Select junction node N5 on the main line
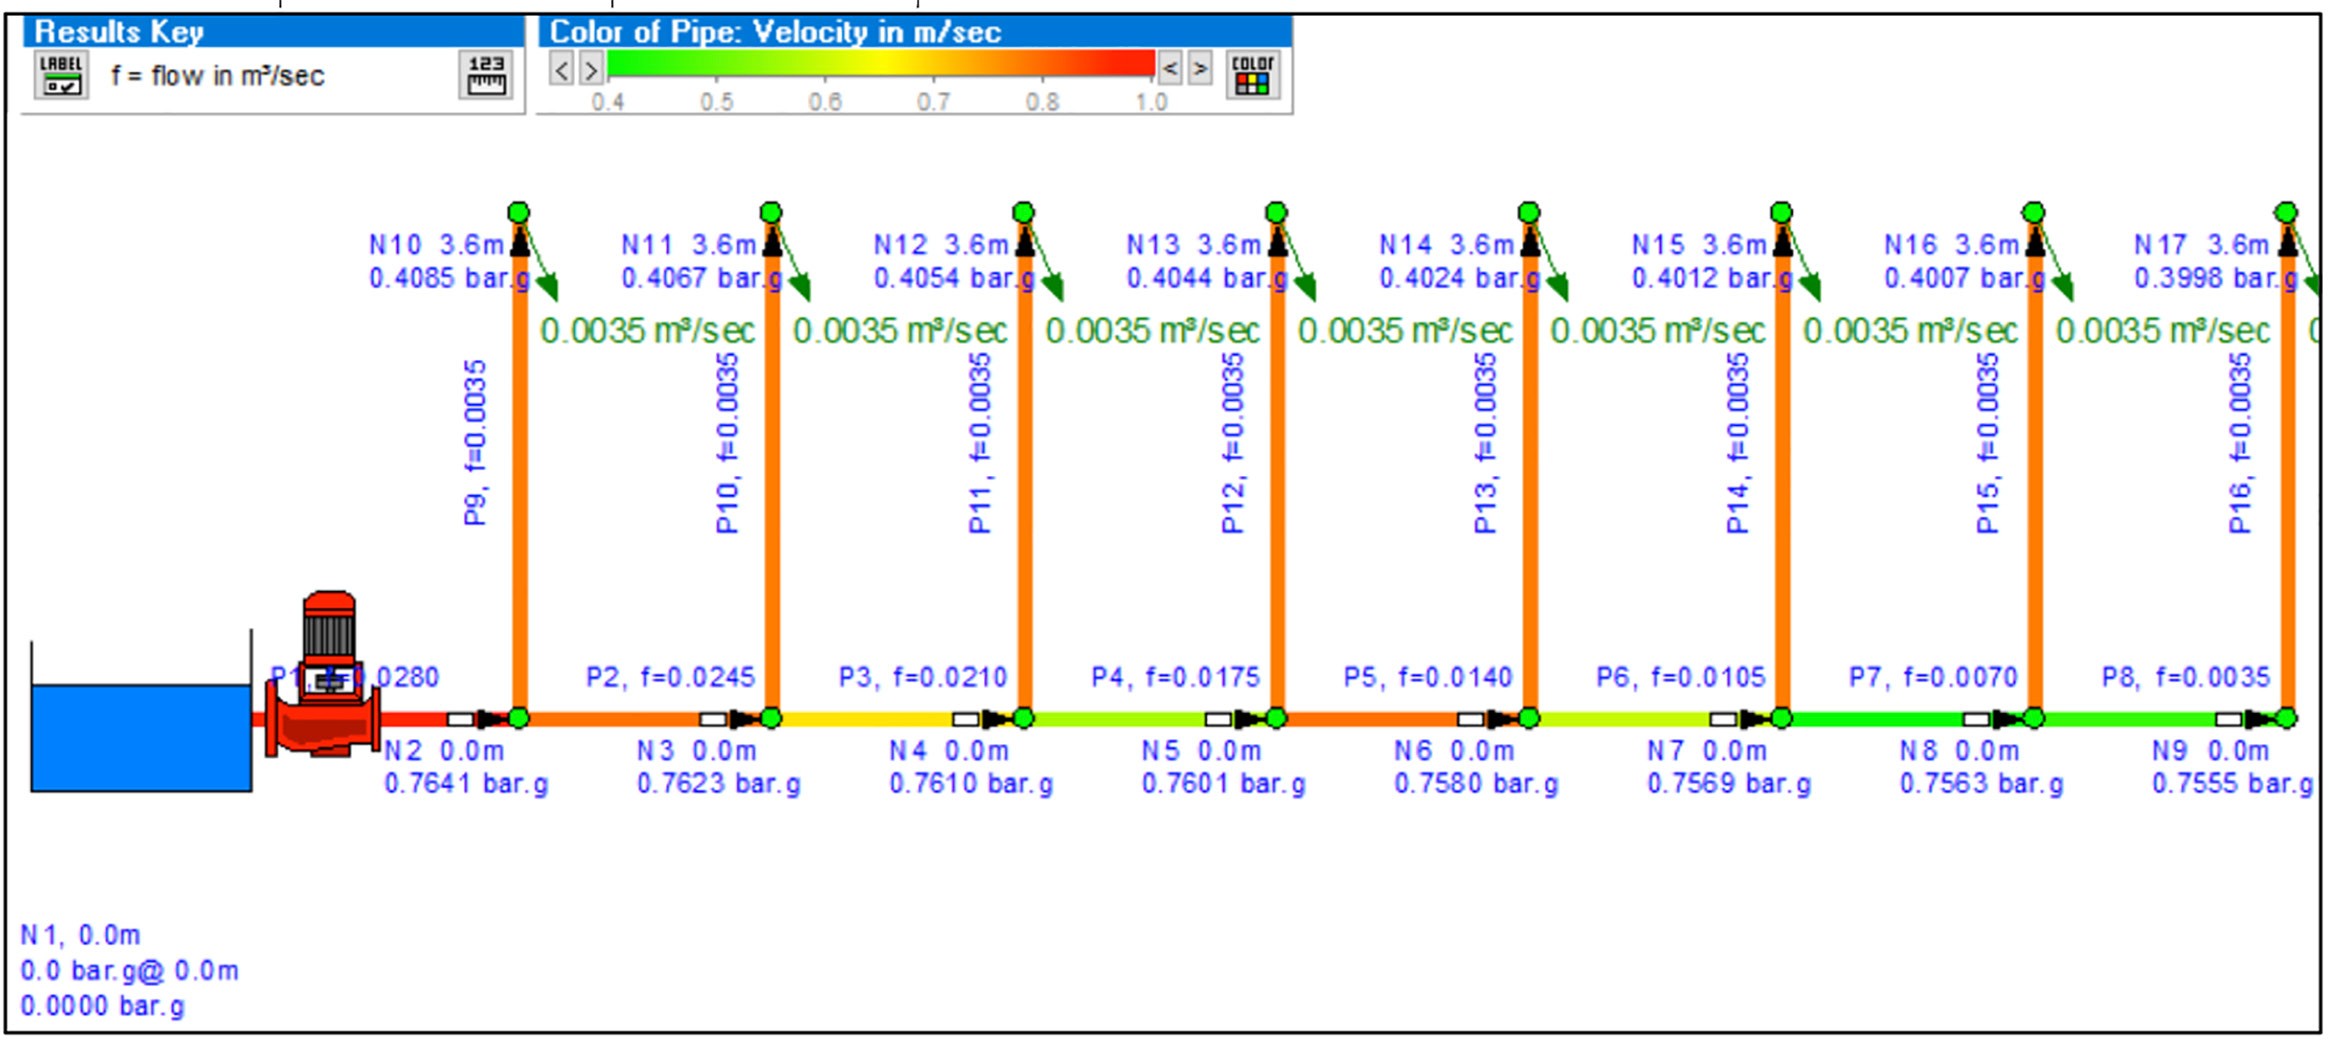The height and width of the screenshot is (1040, 2328). pyautogui.click(x=1276, y=718)
